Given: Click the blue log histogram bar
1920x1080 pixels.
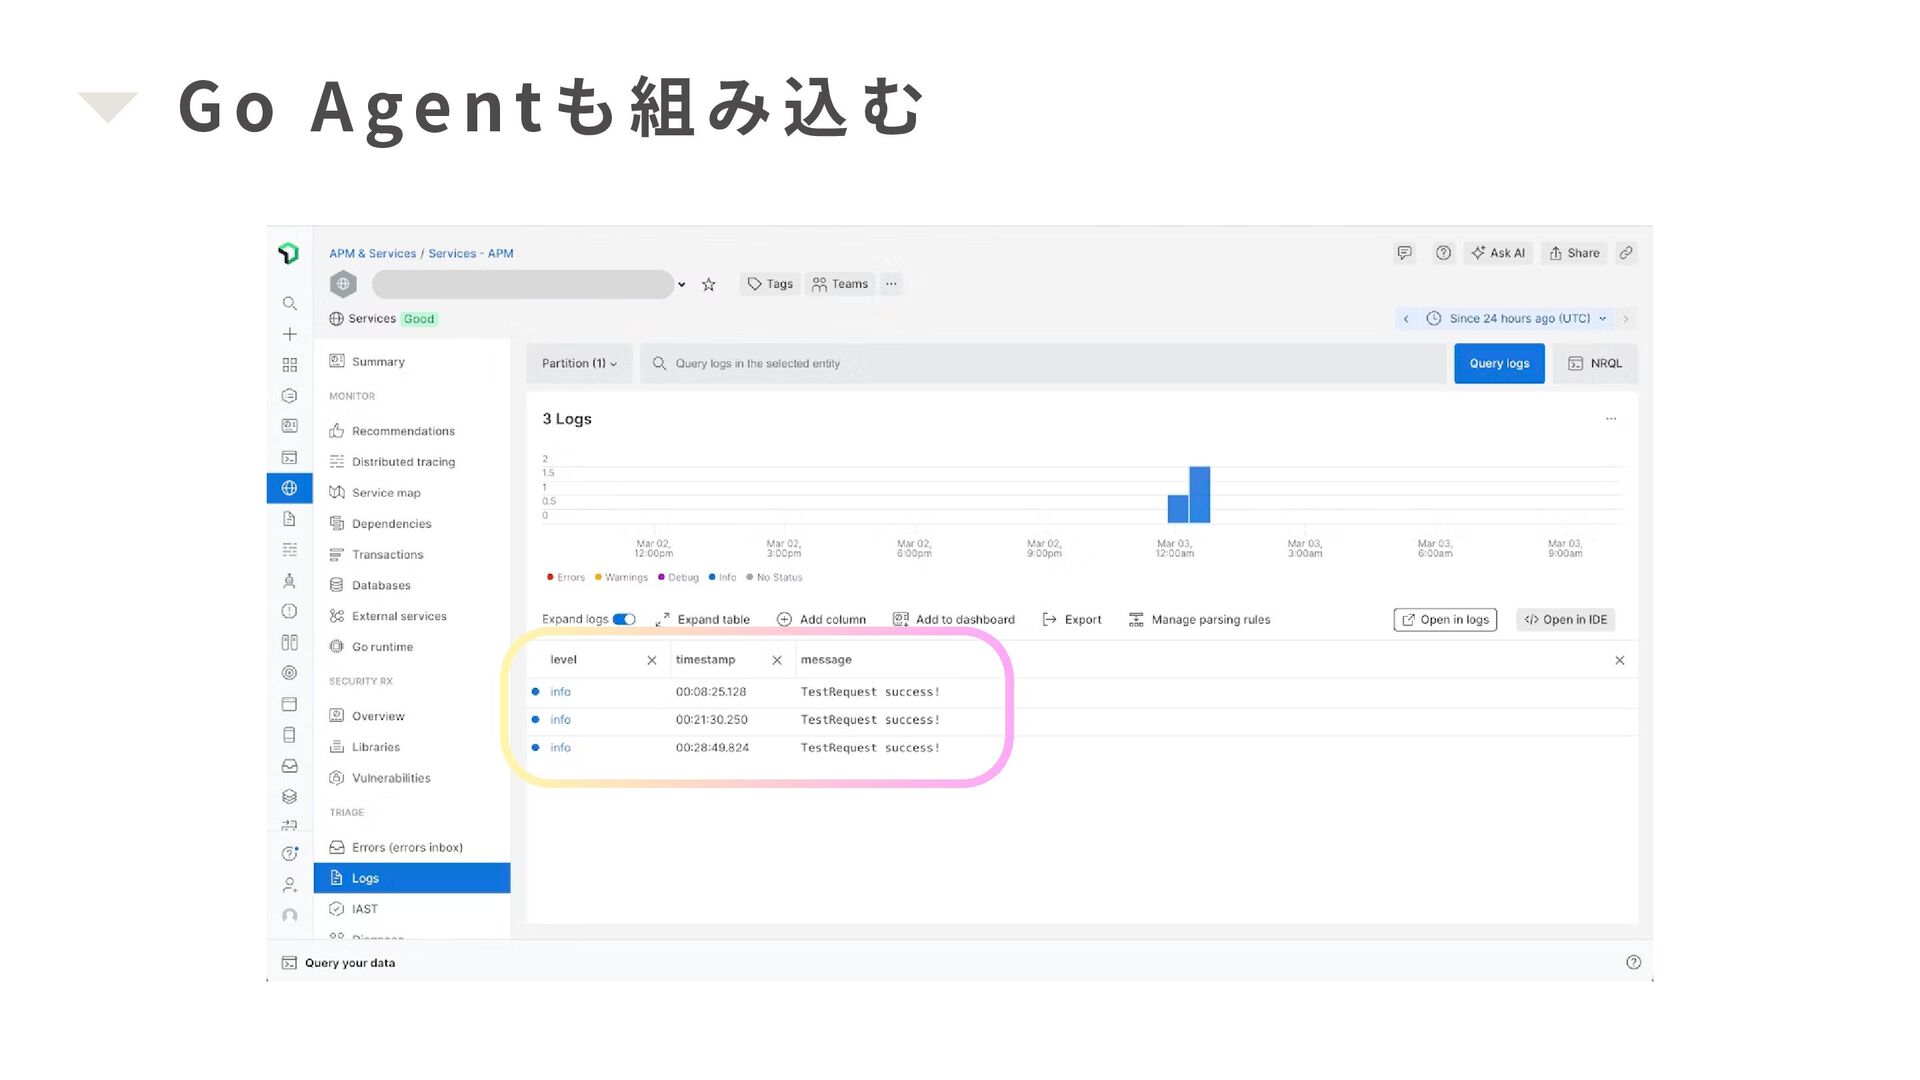Looking at the screenshot, I should coord(1199,494).
